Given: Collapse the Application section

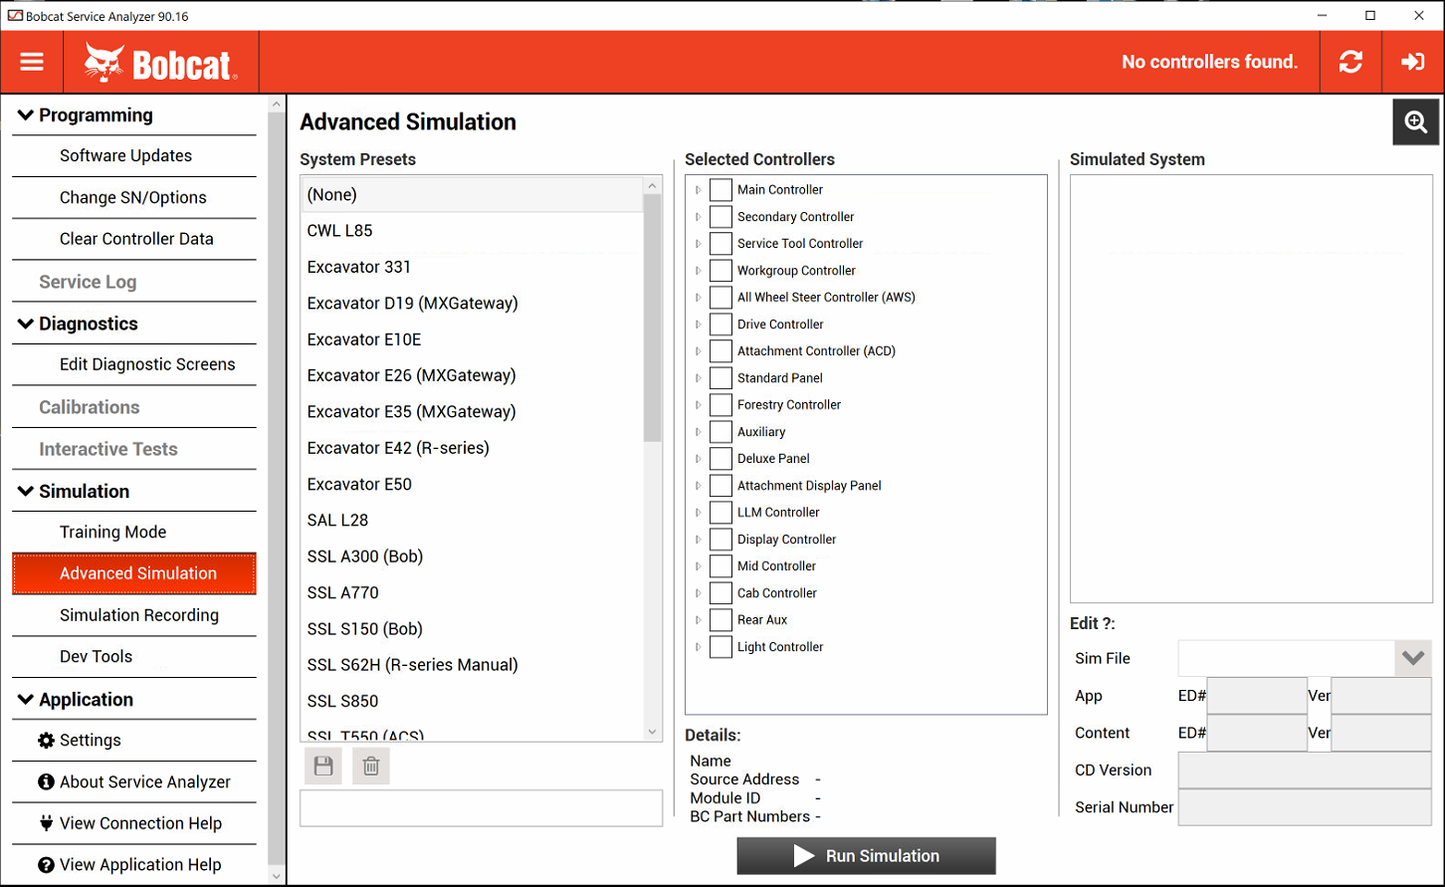Looking at the screenshot, I should pyautogui.click(x=26, y=699).
